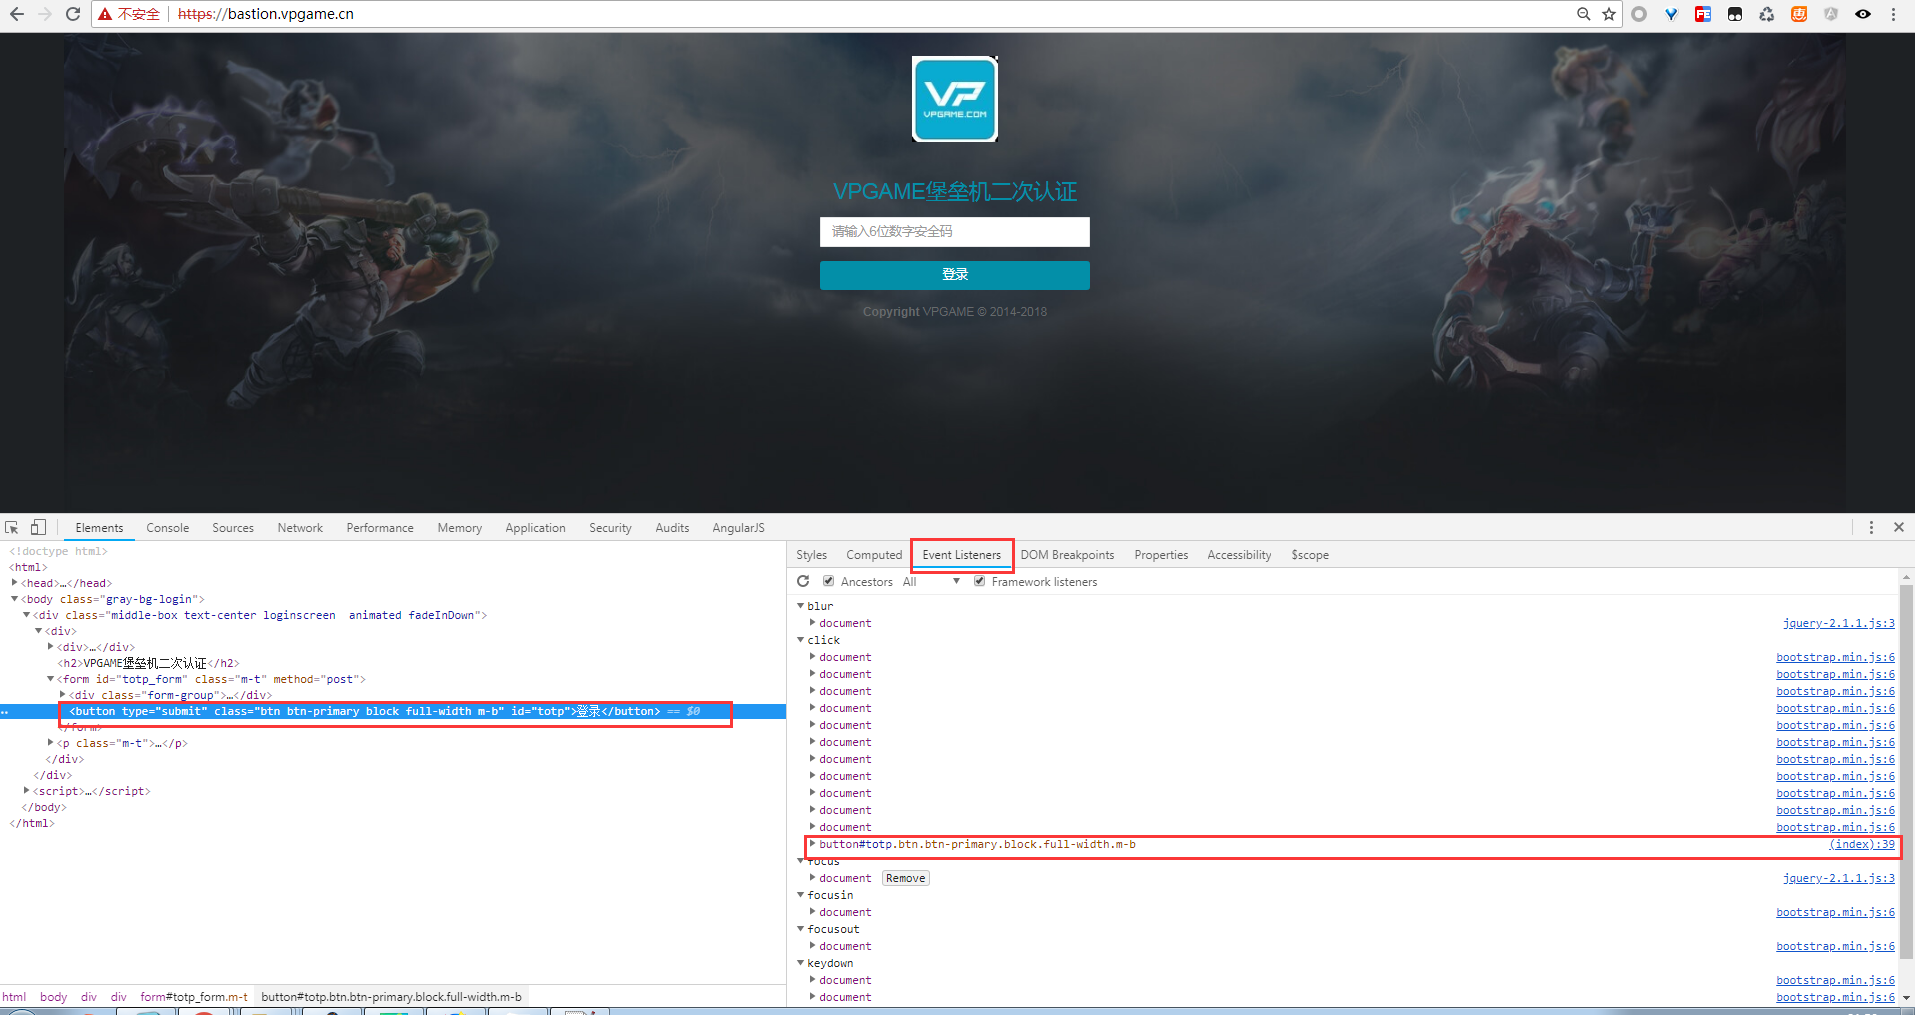Expand the script element in DOM tree
1915x1015 pixels.
(x=27, y=791)
